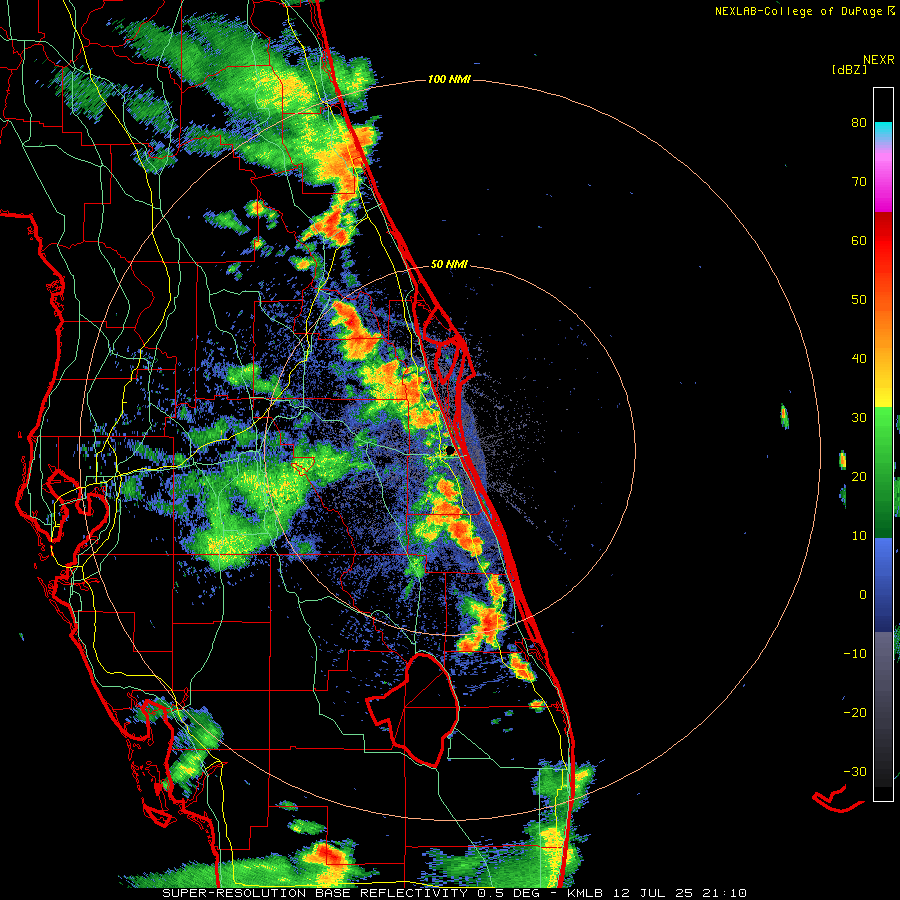Select the 20 value on the dBZ scale
This screenshot has width=900, height=900.
[x=859, y=476]
